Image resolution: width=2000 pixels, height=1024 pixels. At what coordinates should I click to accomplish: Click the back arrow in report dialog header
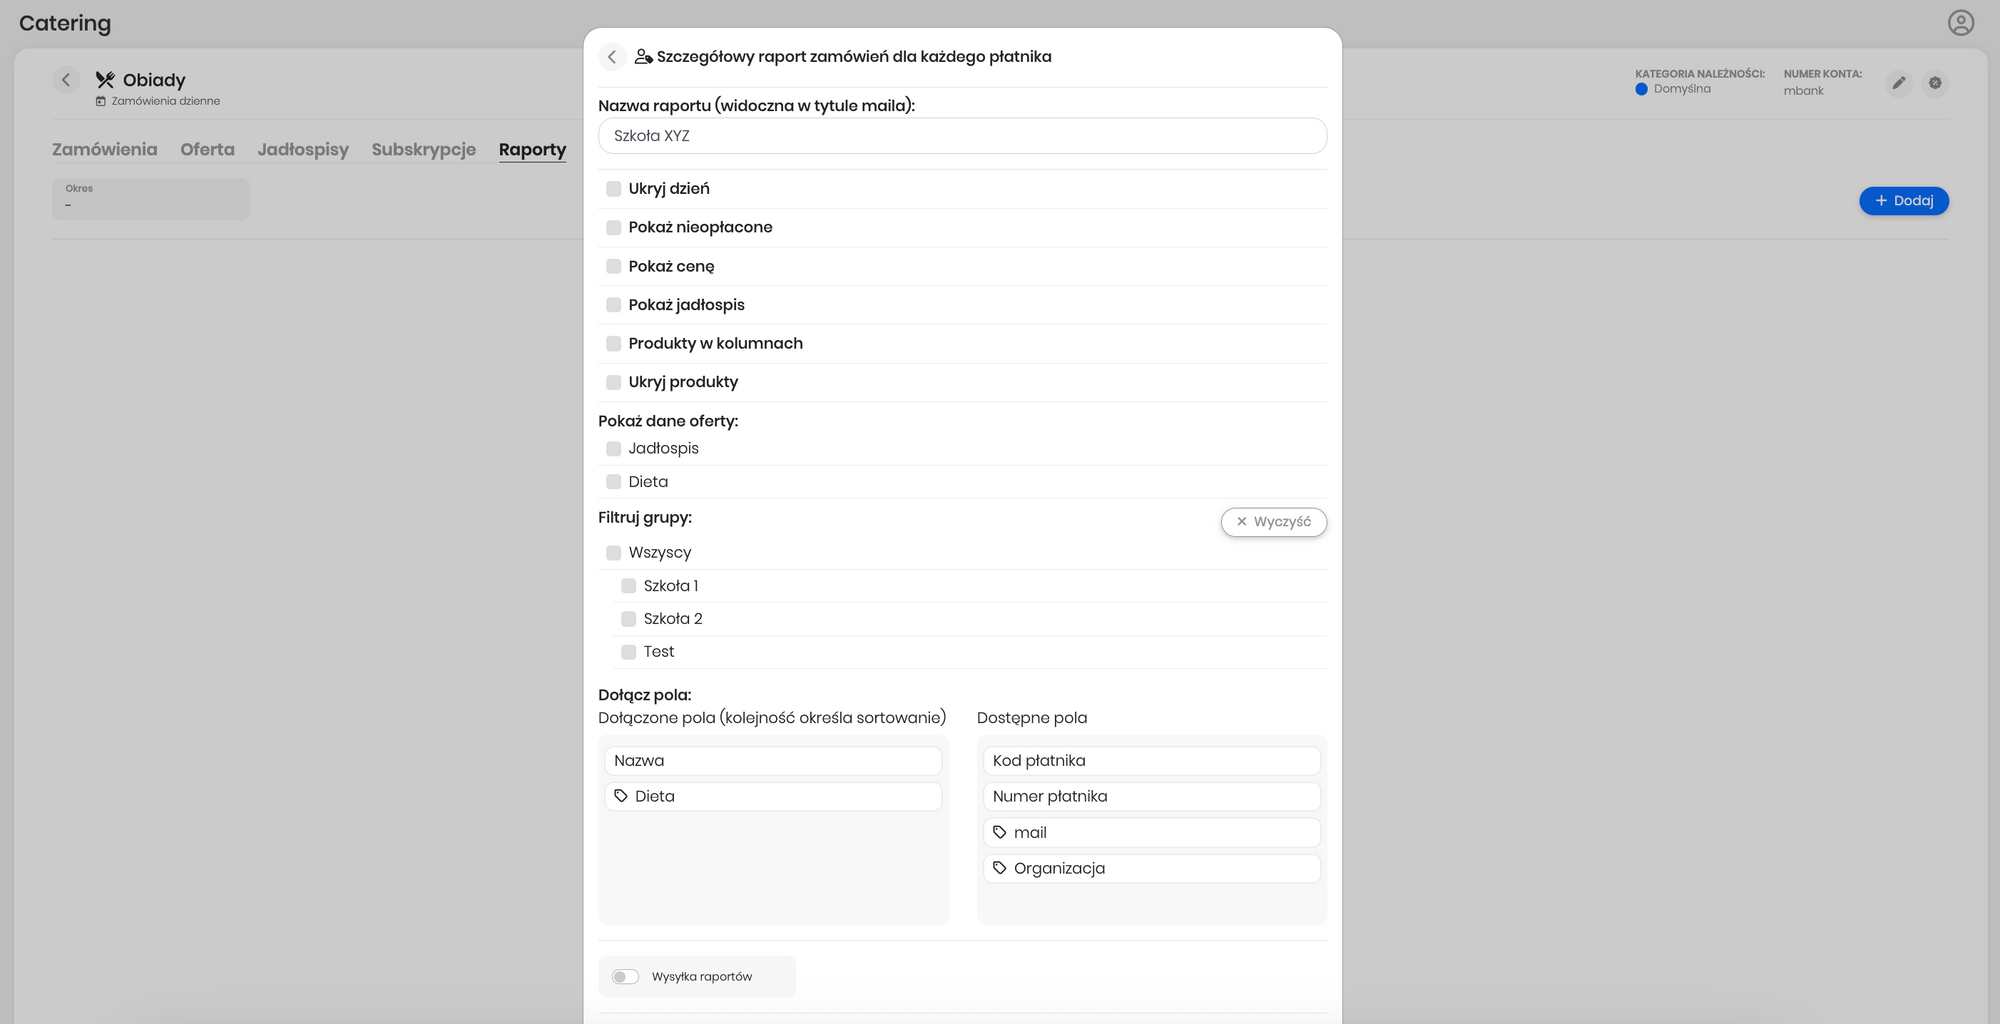click(x=612, y=57)
